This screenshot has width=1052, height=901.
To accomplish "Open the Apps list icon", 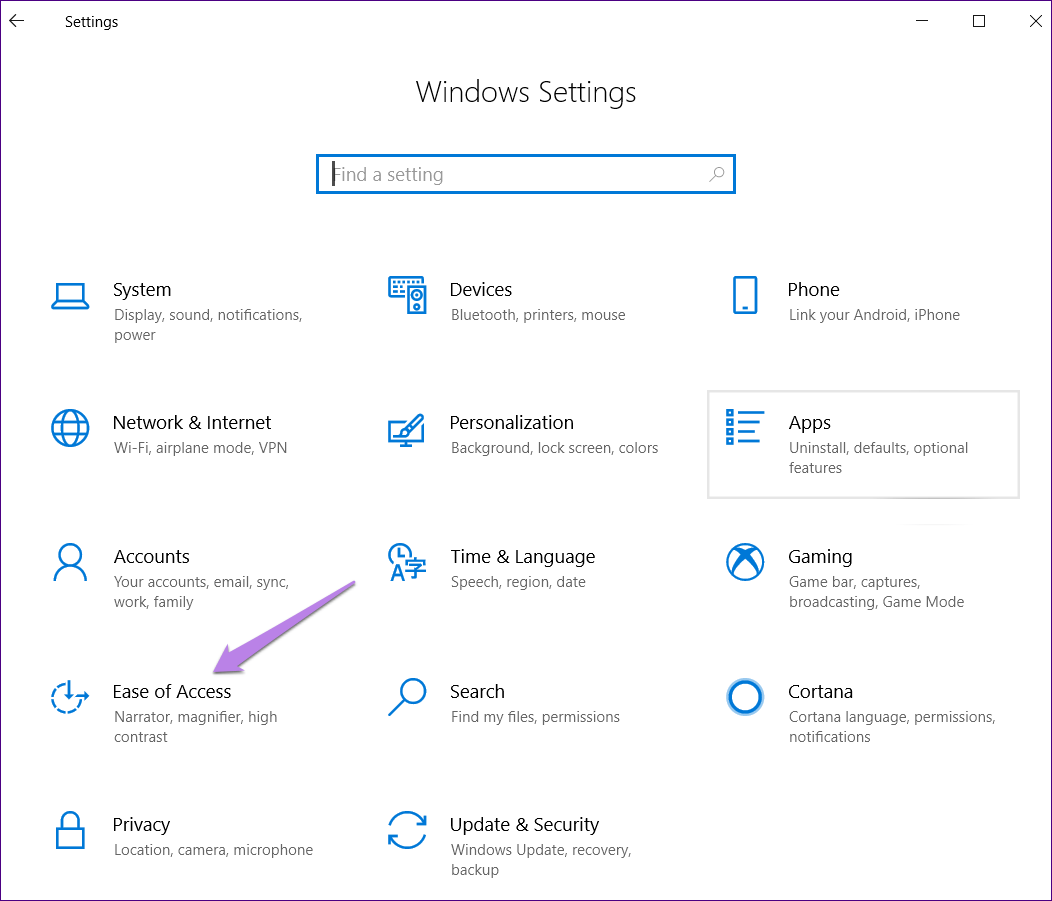I will [744, 427].
